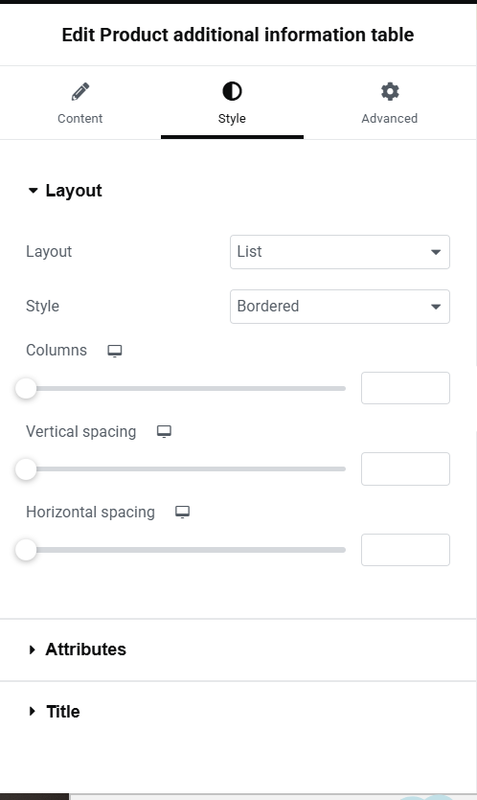Viewport: 477px width, 800px height.
Task: Open responsive device icon for Horizontal spacing
Action: pyautogui.click(x=183, y=512)
